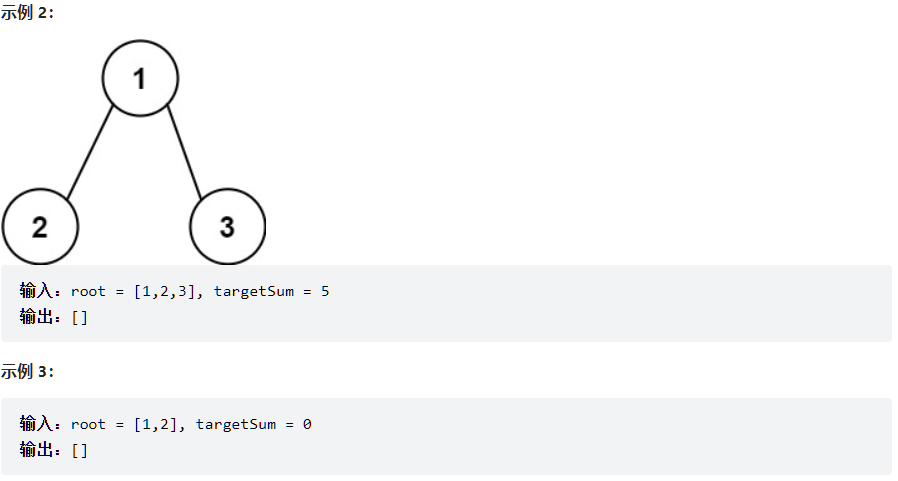Click the 'targetSum = 0' text
Screen dimensions: 898x481
coord(253,425)
